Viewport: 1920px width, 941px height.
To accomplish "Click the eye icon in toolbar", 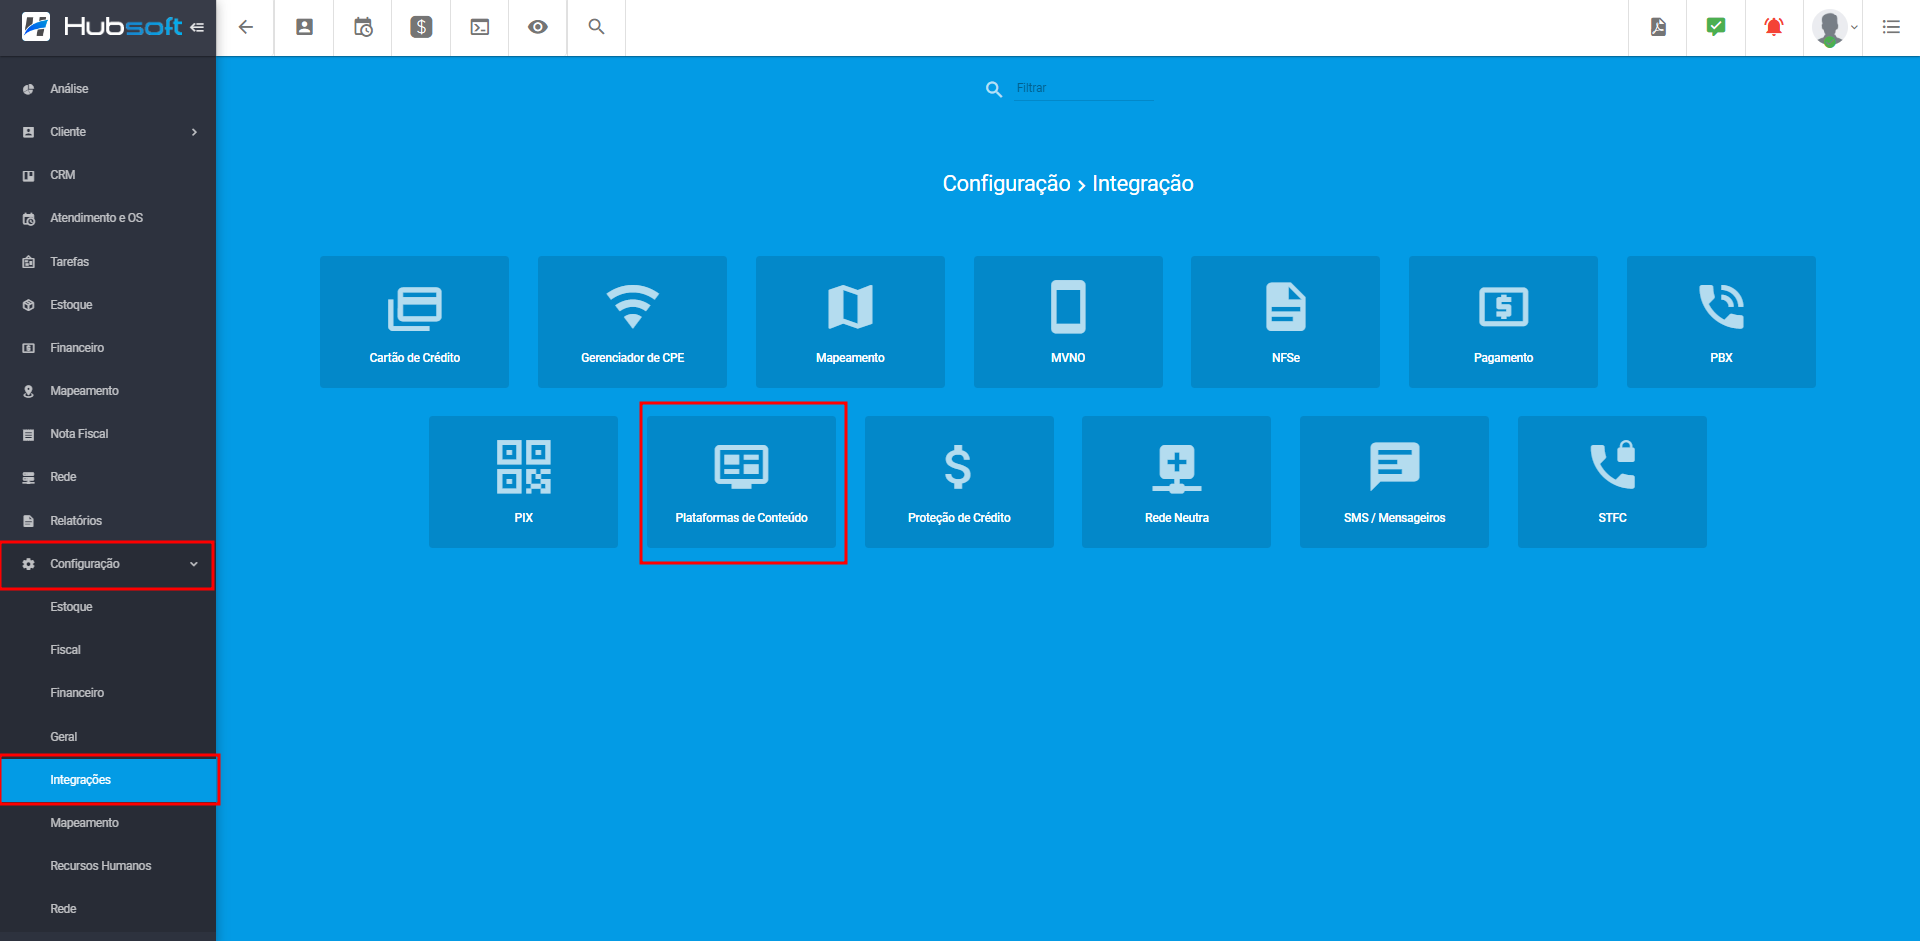I will [x=538, y=27].
